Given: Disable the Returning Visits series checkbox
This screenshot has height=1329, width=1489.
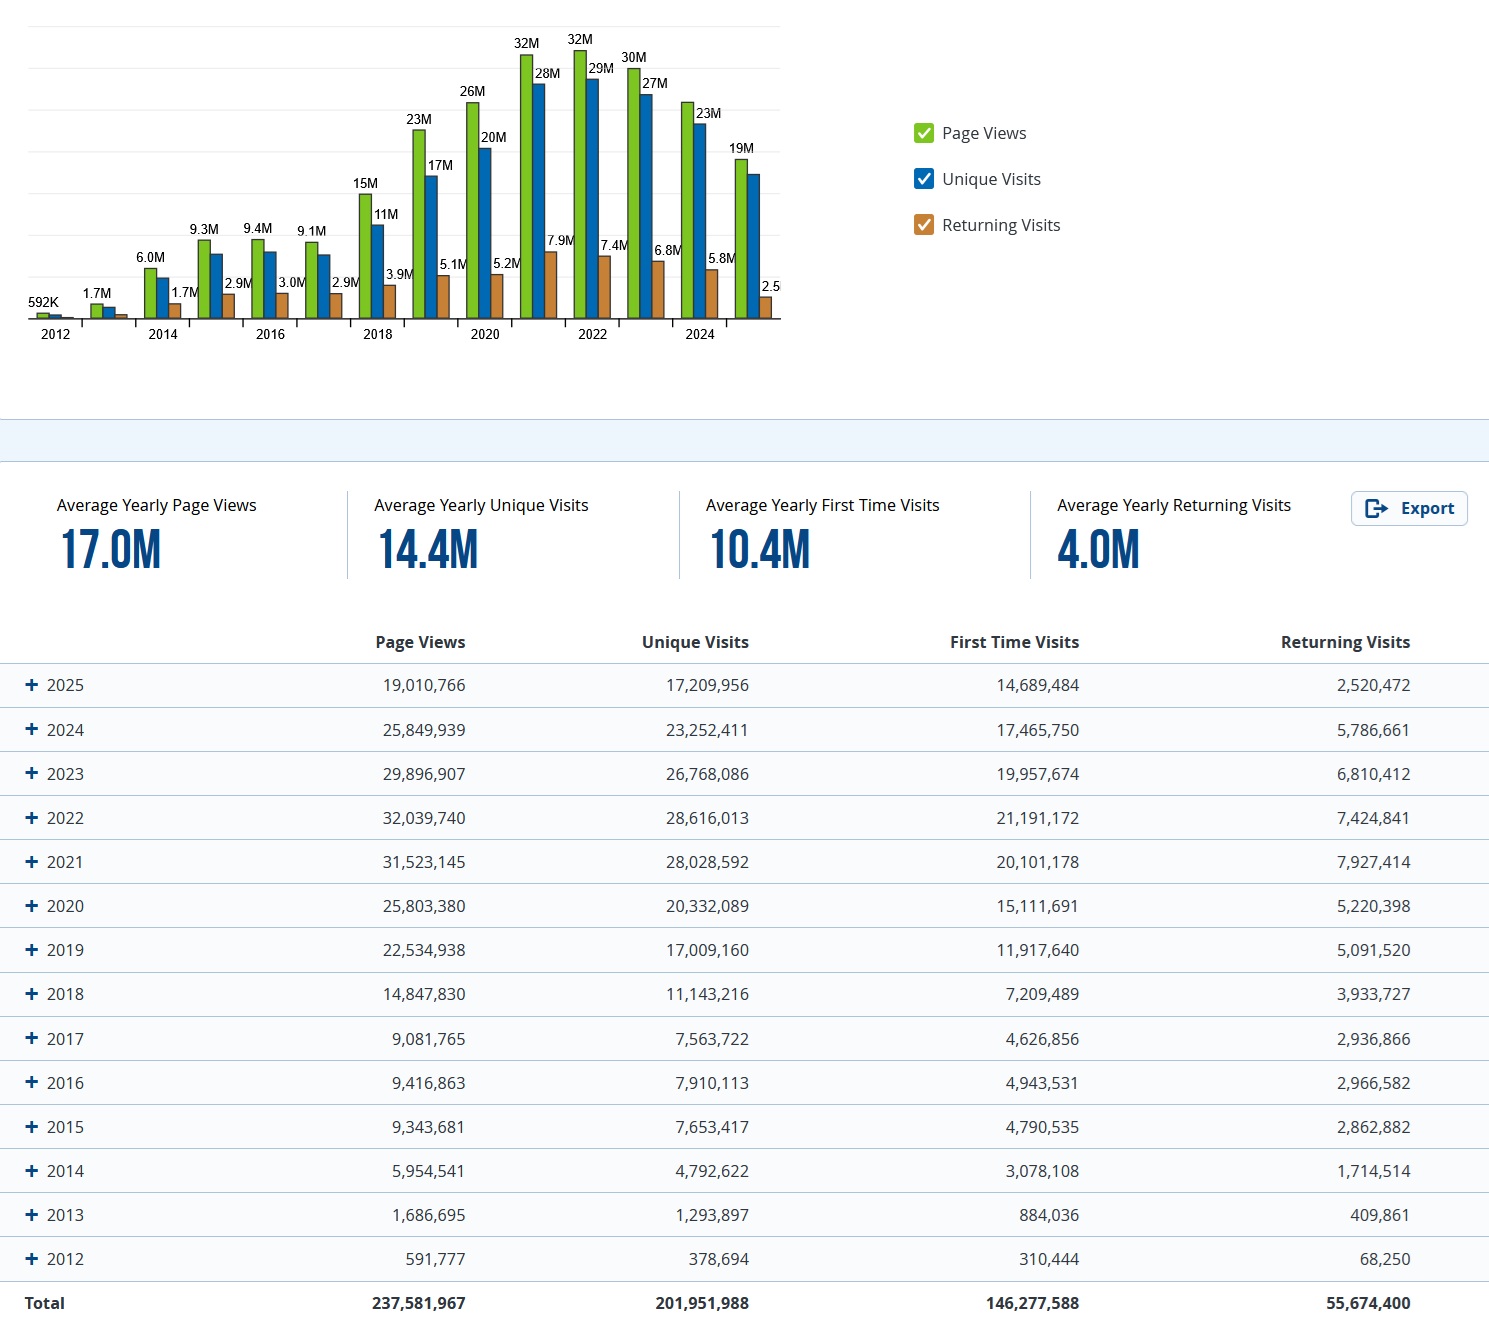Looking at the screenshot, I should click(x=924, y=225).
